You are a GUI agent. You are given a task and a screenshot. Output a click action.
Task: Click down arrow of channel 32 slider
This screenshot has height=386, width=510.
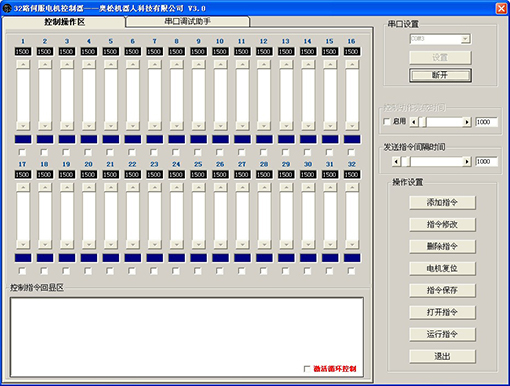(352, 244)
